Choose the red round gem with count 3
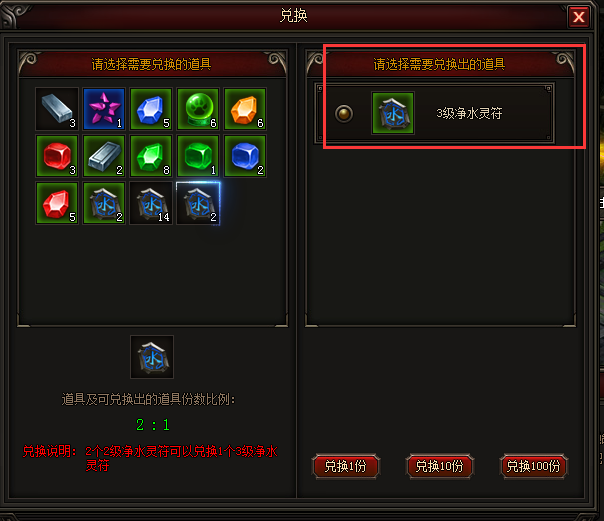 pos(57,156)
